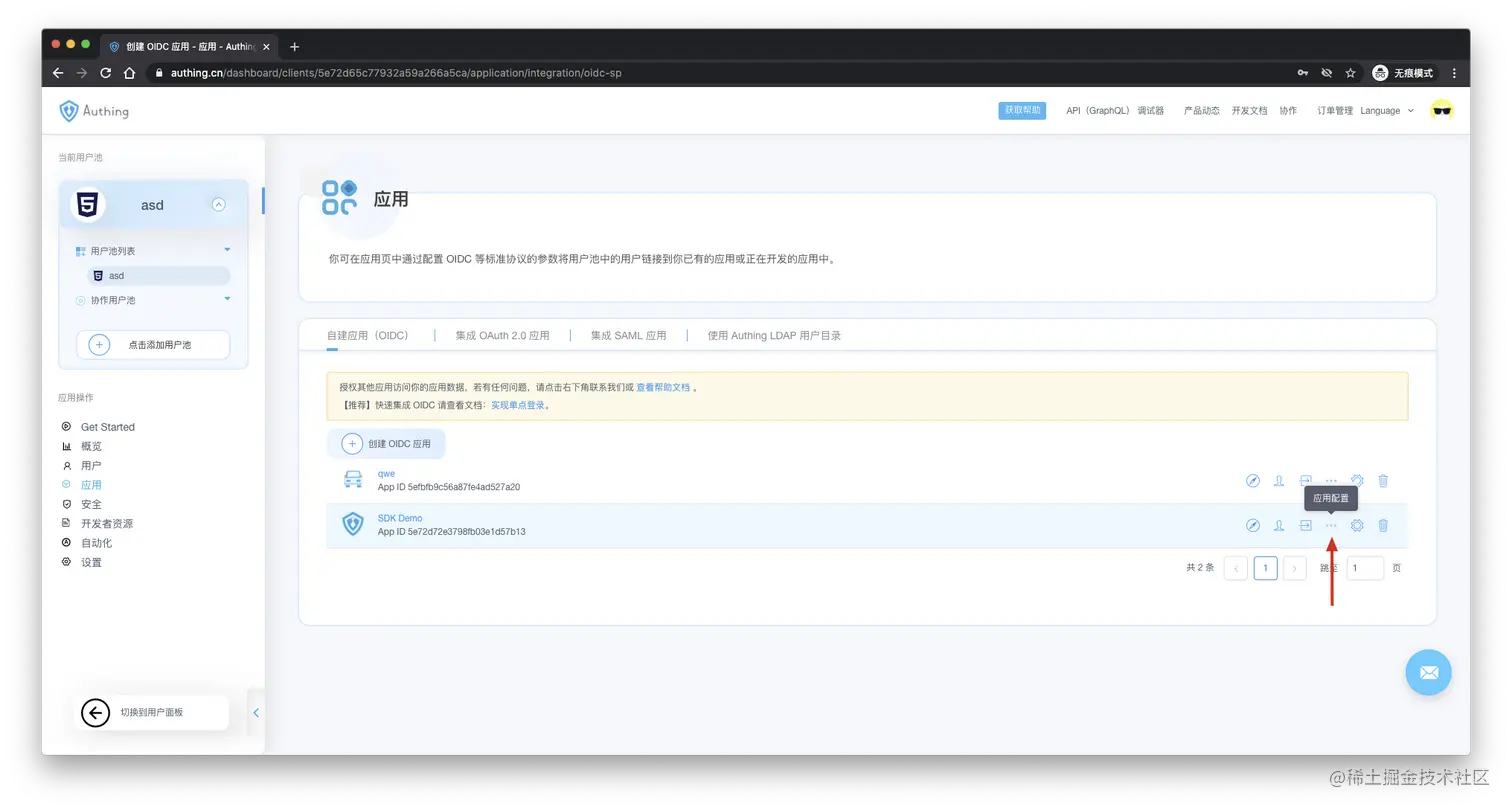Click the login arrow icon for qwe
Image resolution: width=1512 pixels, height=810 pixels.
(x=1305, y=481)
